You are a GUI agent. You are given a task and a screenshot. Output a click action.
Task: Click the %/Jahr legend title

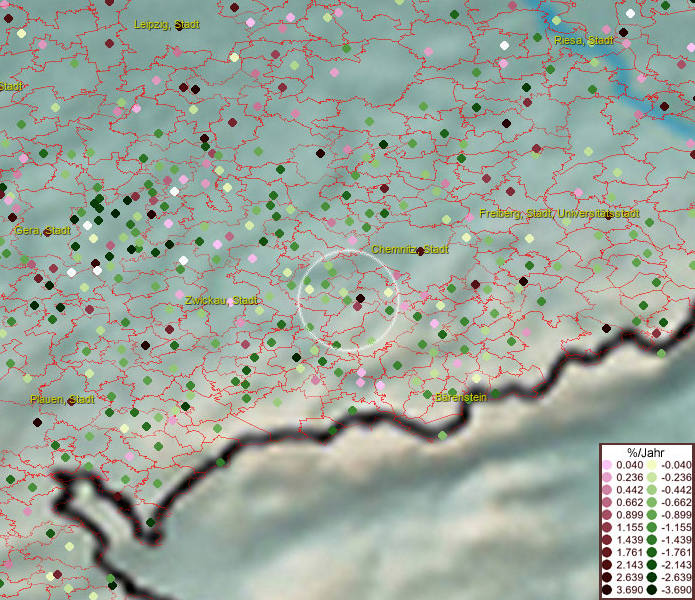coord(646,452)
